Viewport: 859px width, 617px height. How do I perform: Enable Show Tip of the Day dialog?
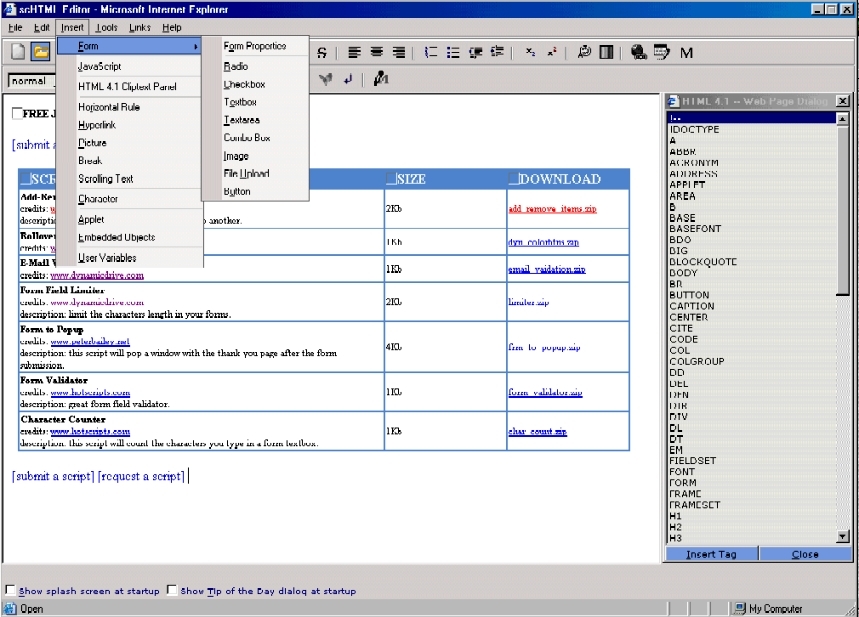tap(171, 590)
